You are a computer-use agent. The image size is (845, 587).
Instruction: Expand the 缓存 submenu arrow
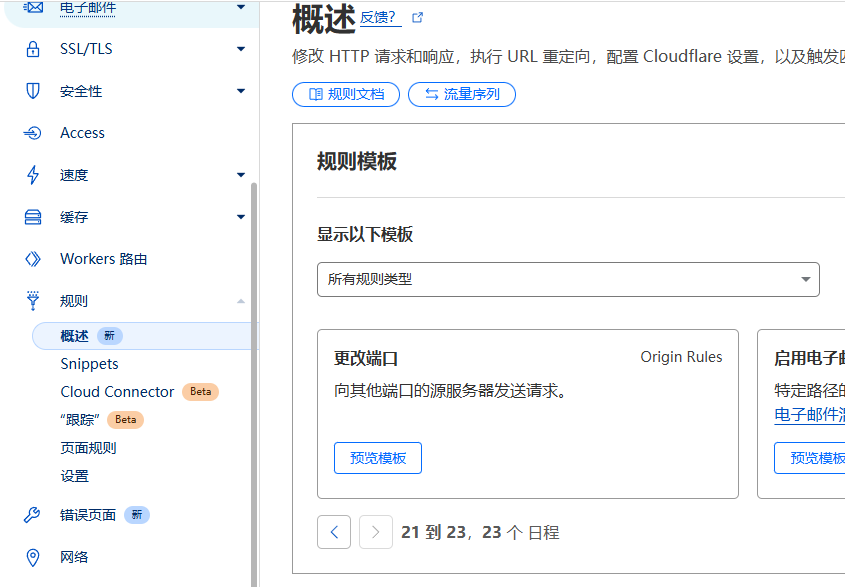241,217
